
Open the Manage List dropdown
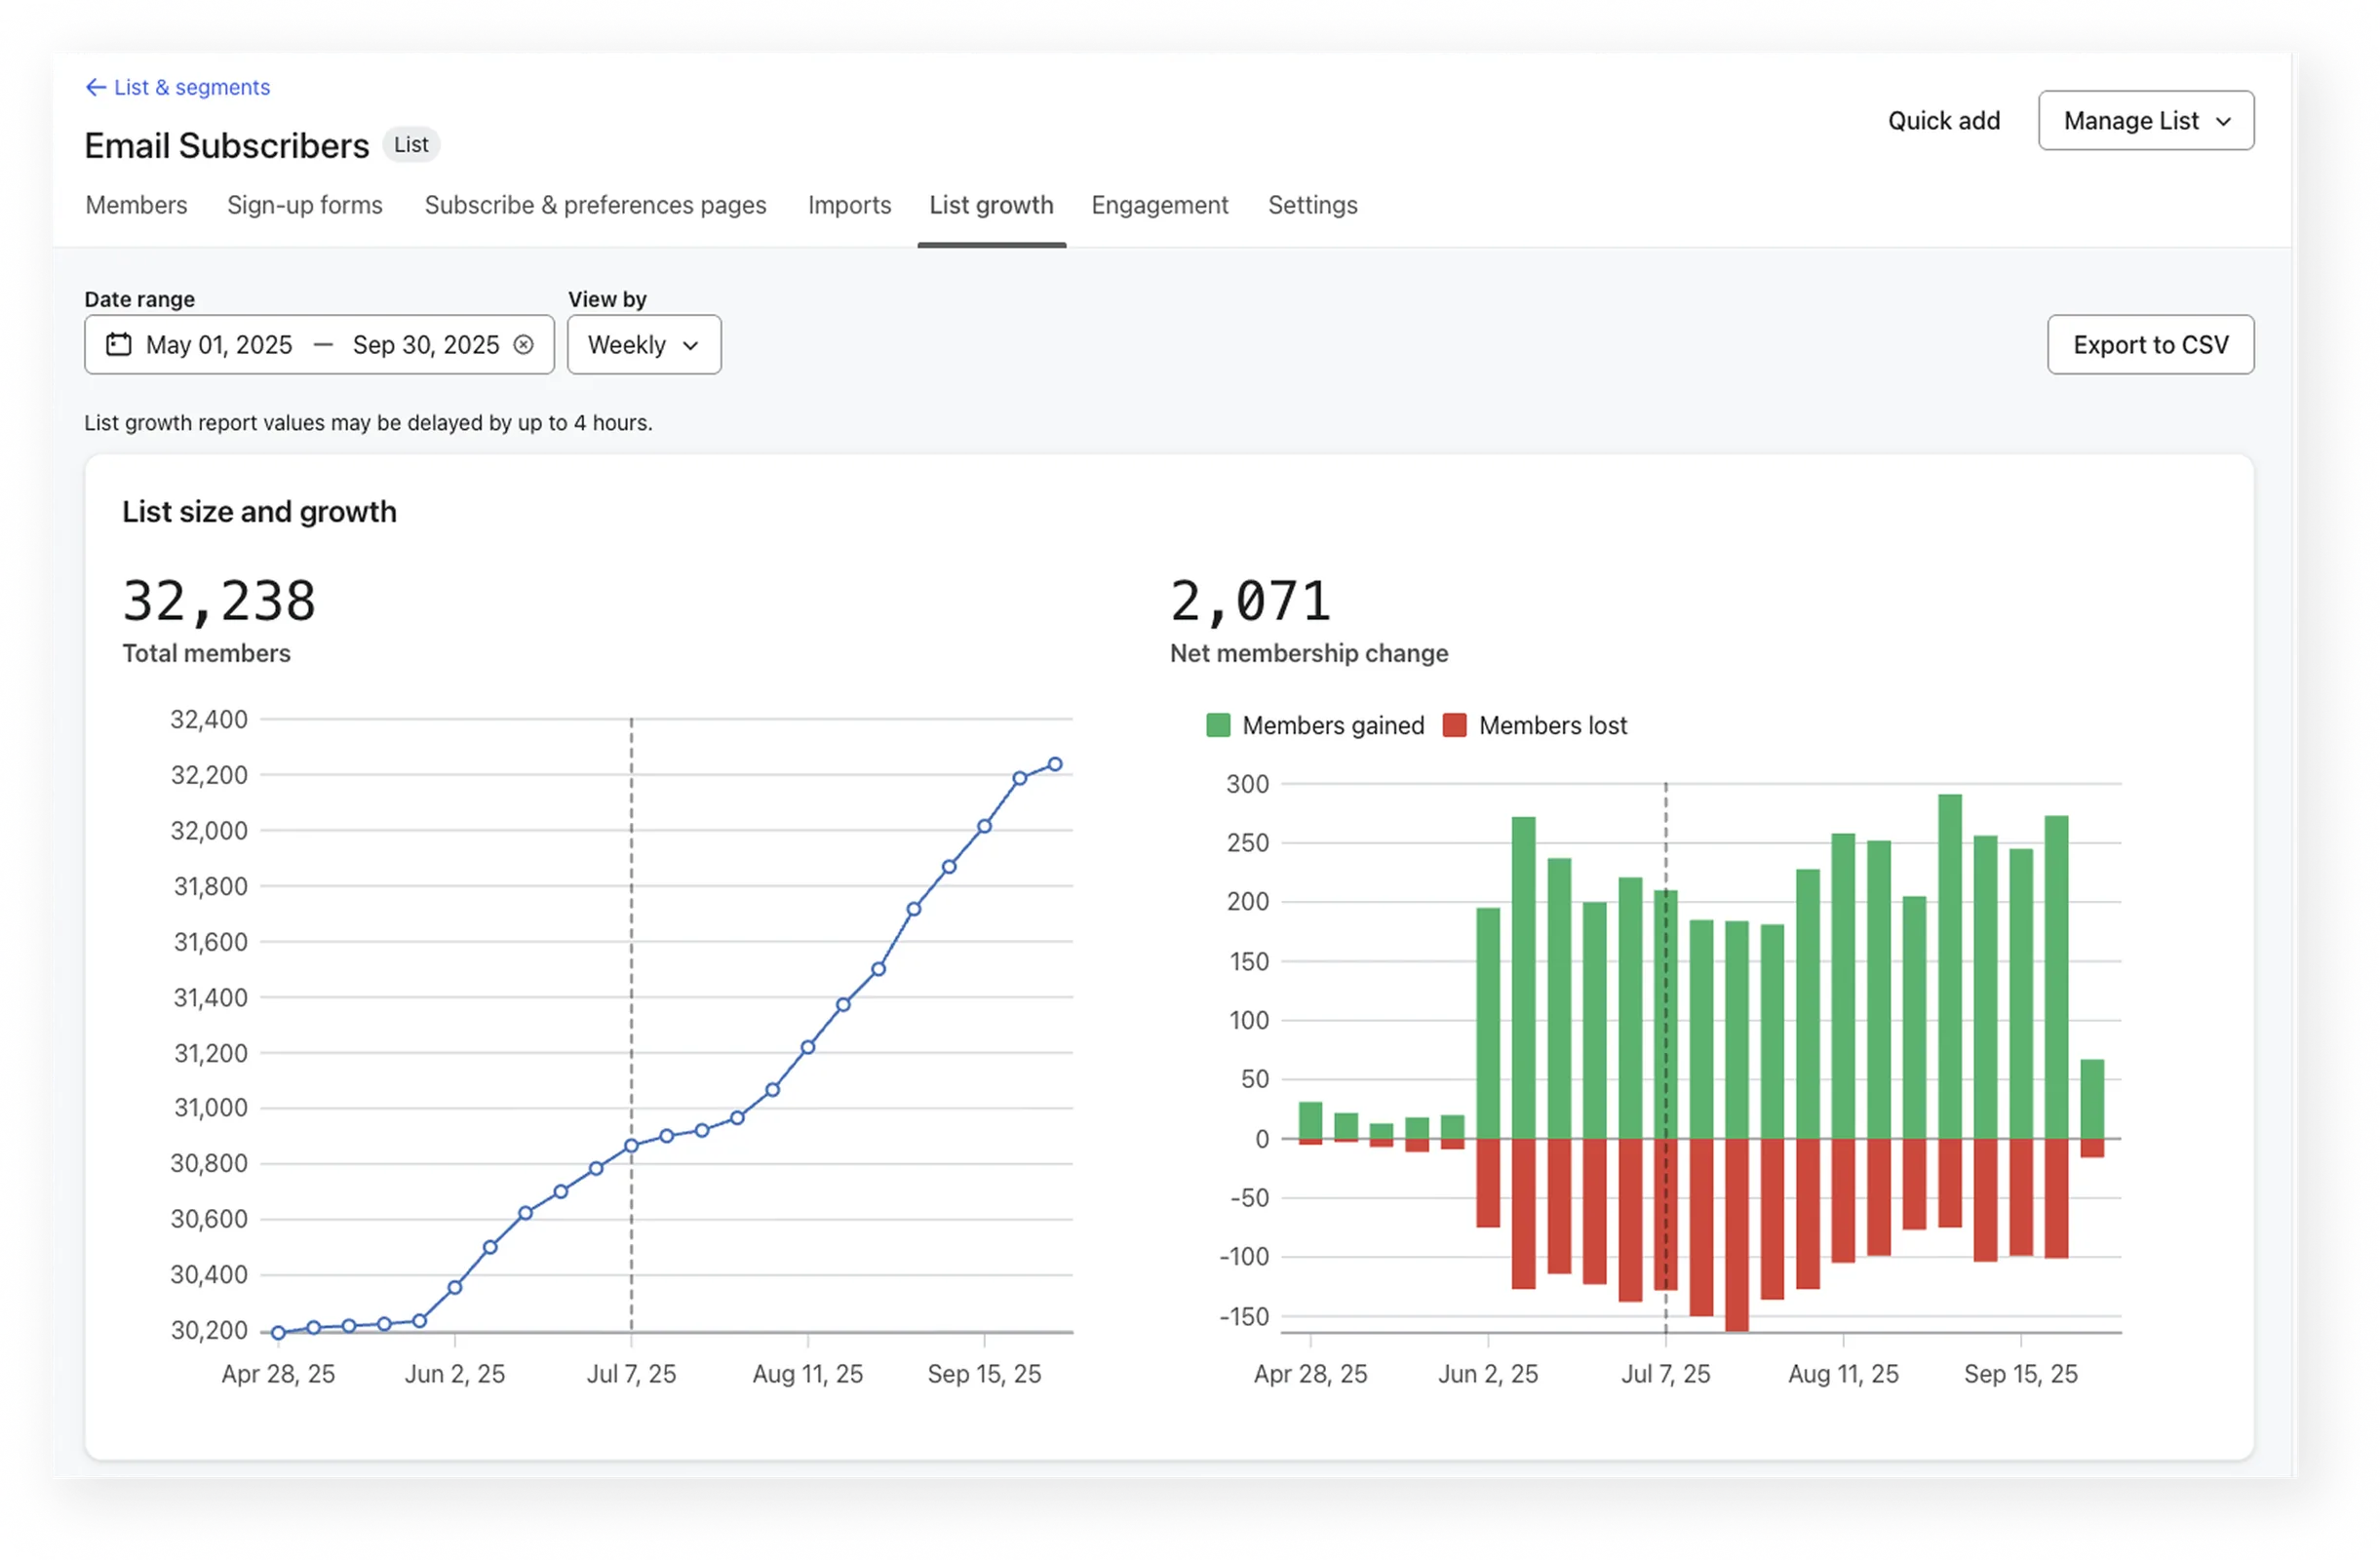(2145, 121)
